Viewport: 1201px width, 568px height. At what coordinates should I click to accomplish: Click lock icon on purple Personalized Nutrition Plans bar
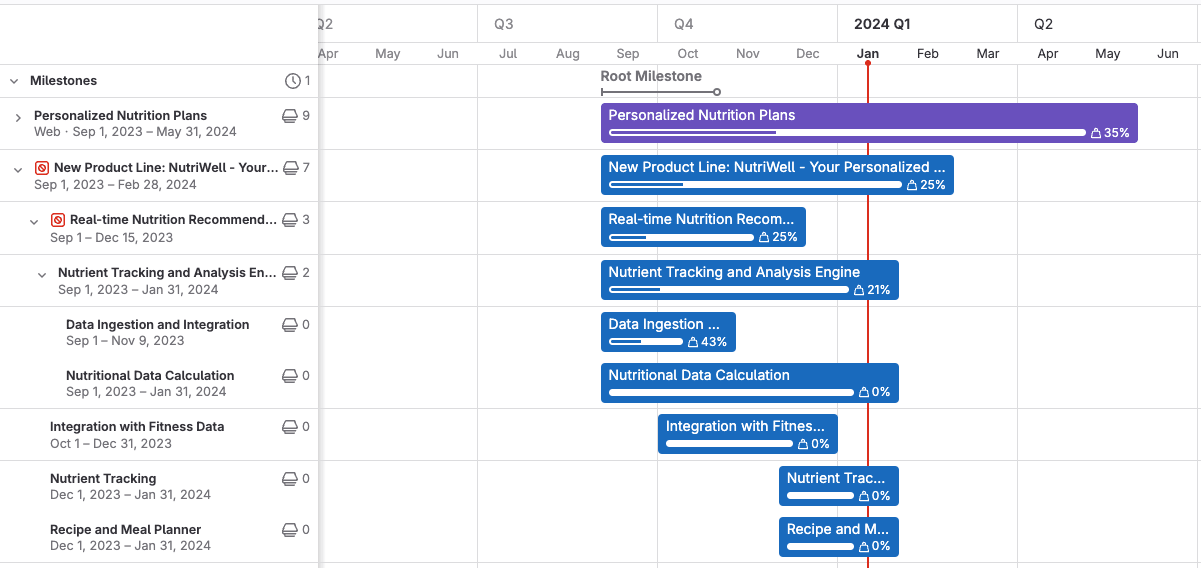click(1095, 133)
